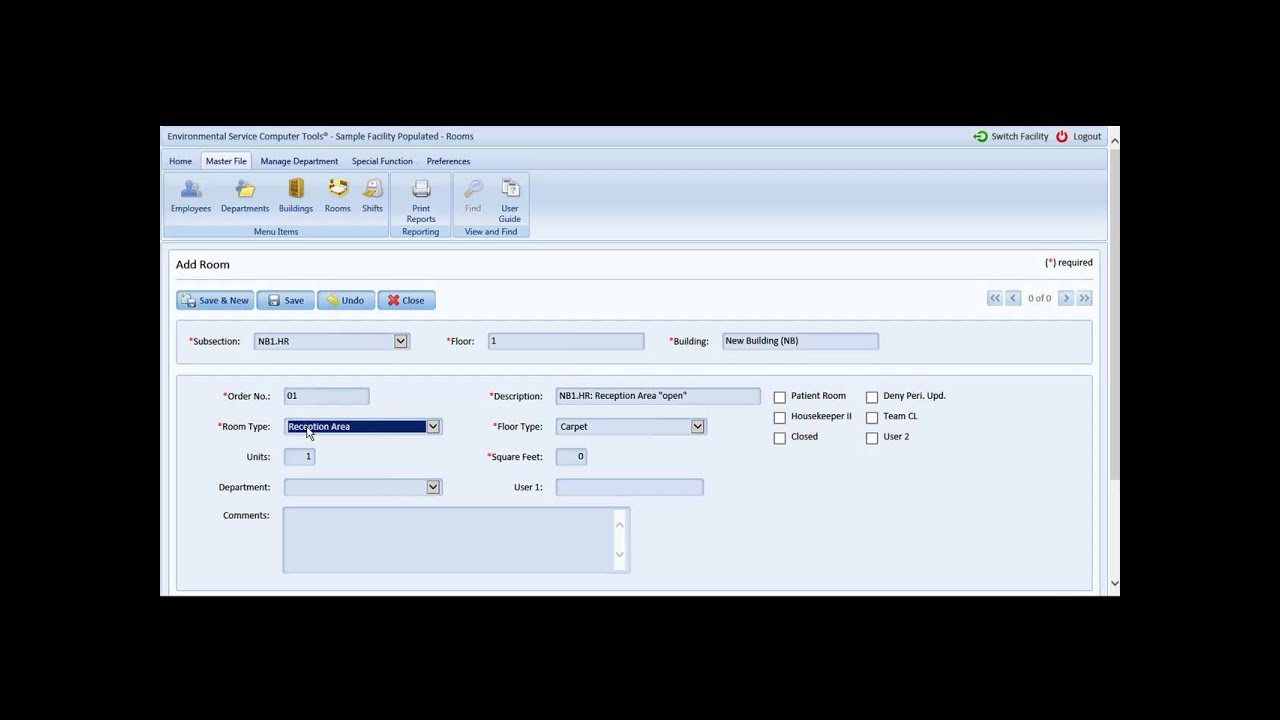This screenshot has width=1280, height=720.
Task: Click the Units input field
Action: pyautogui.click(x=300, y=456)
